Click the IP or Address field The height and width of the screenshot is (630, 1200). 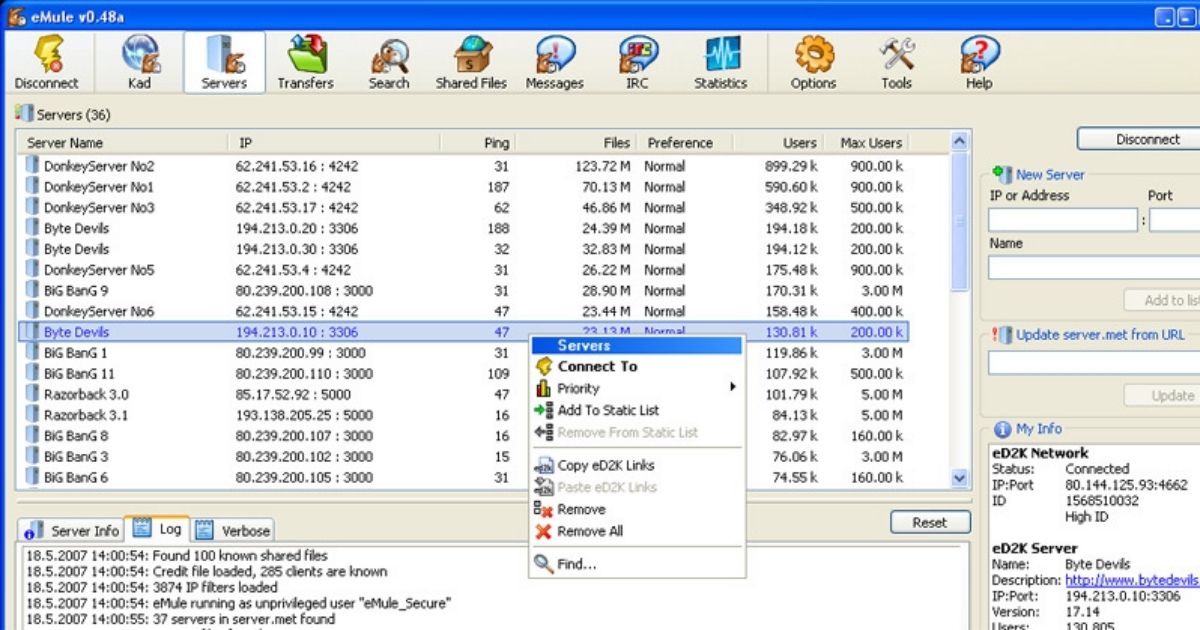point(1061,218)
